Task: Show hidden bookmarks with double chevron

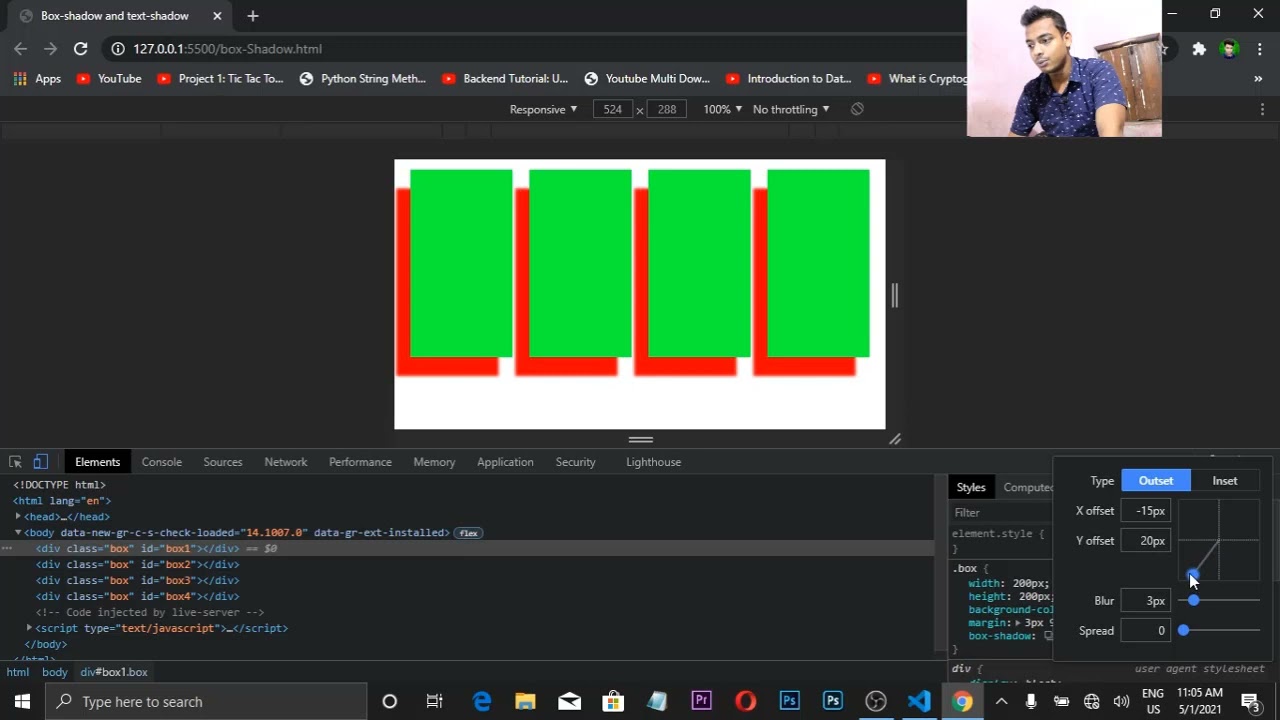Action: (1258, 79)
